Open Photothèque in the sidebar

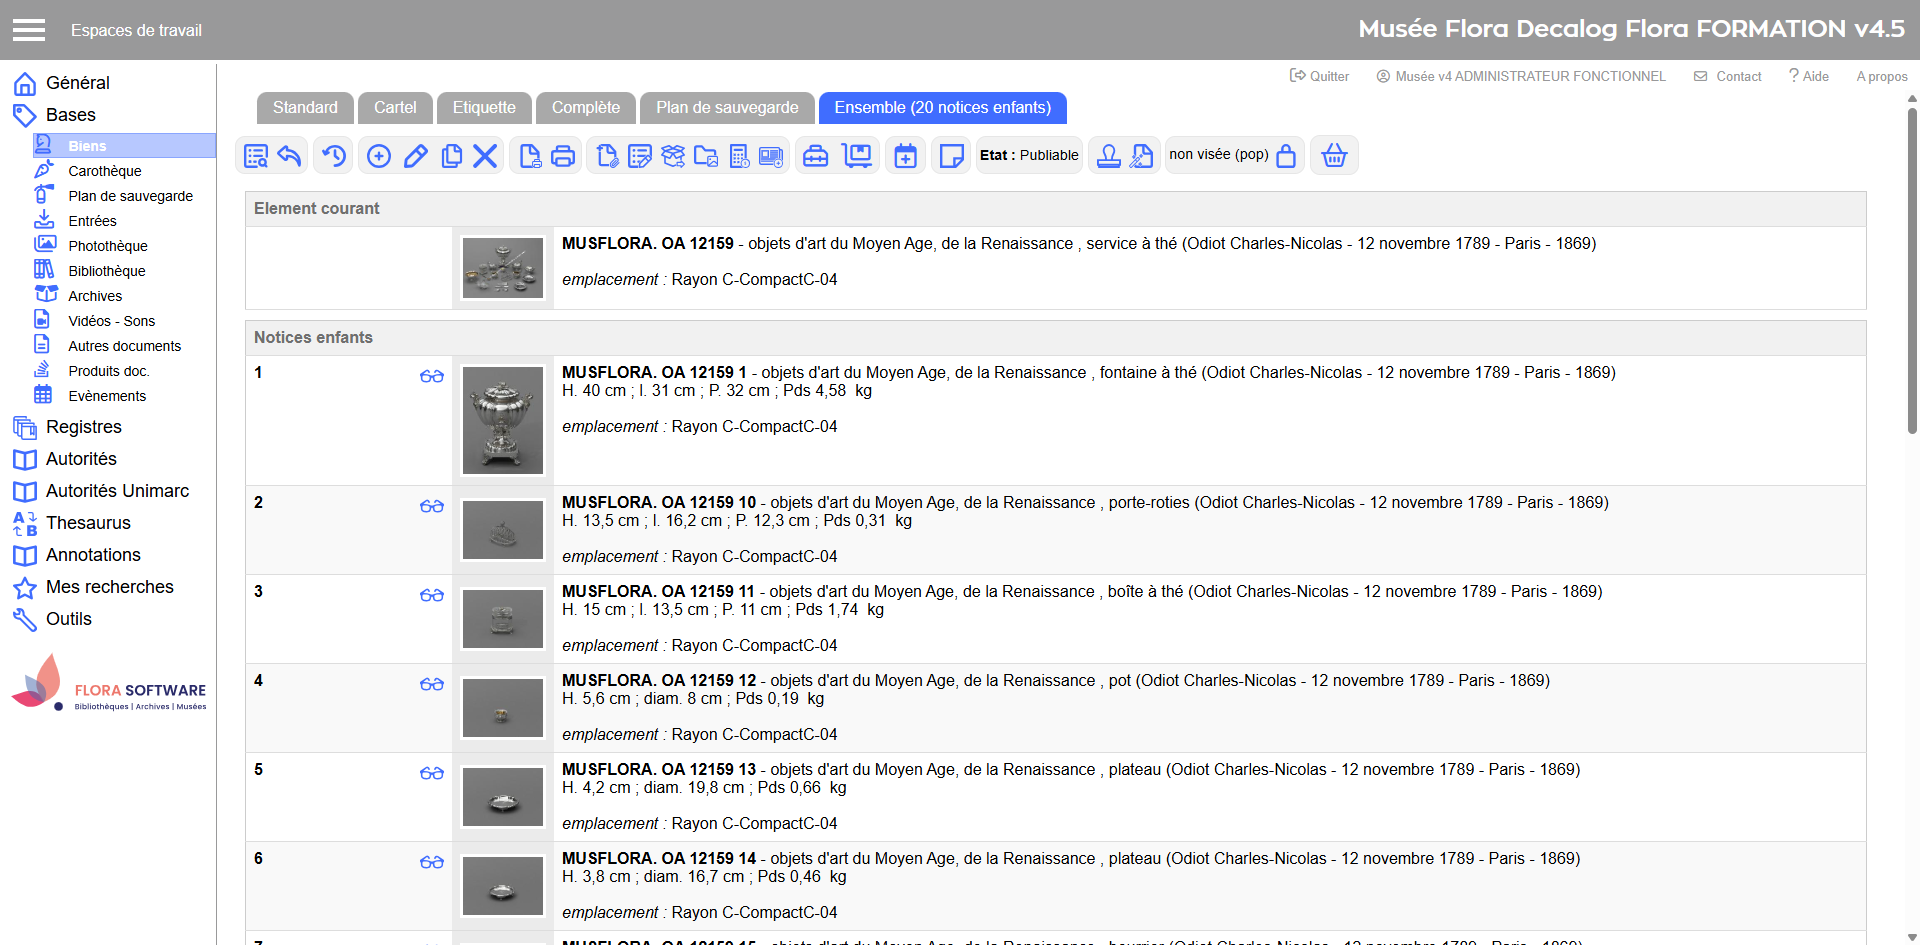[x=107, y=246]
